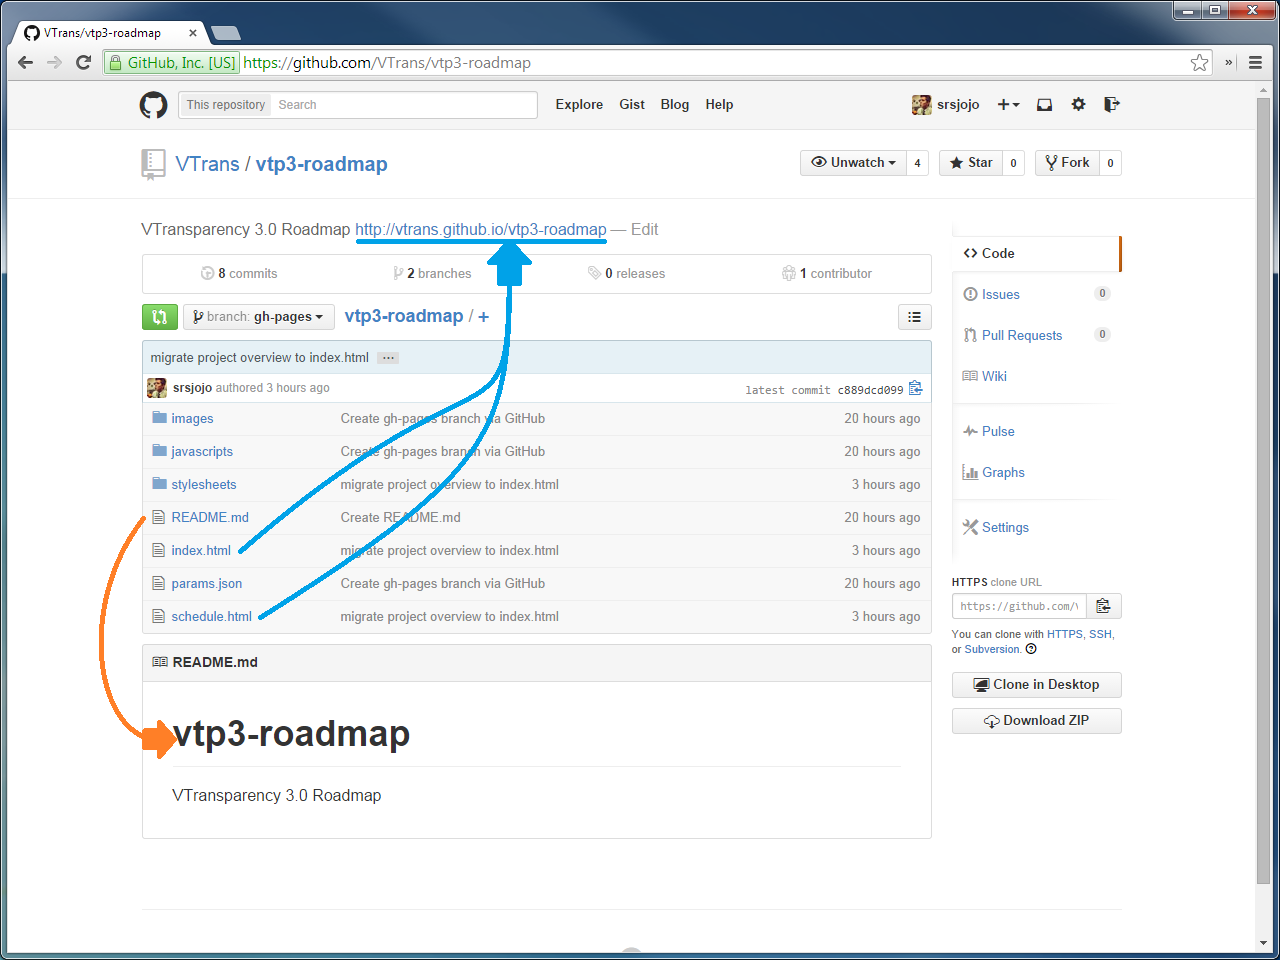The width and height of the screenshot is (1280, 960).
Task: Toggle the file list view icon
Action: (914, 317)
